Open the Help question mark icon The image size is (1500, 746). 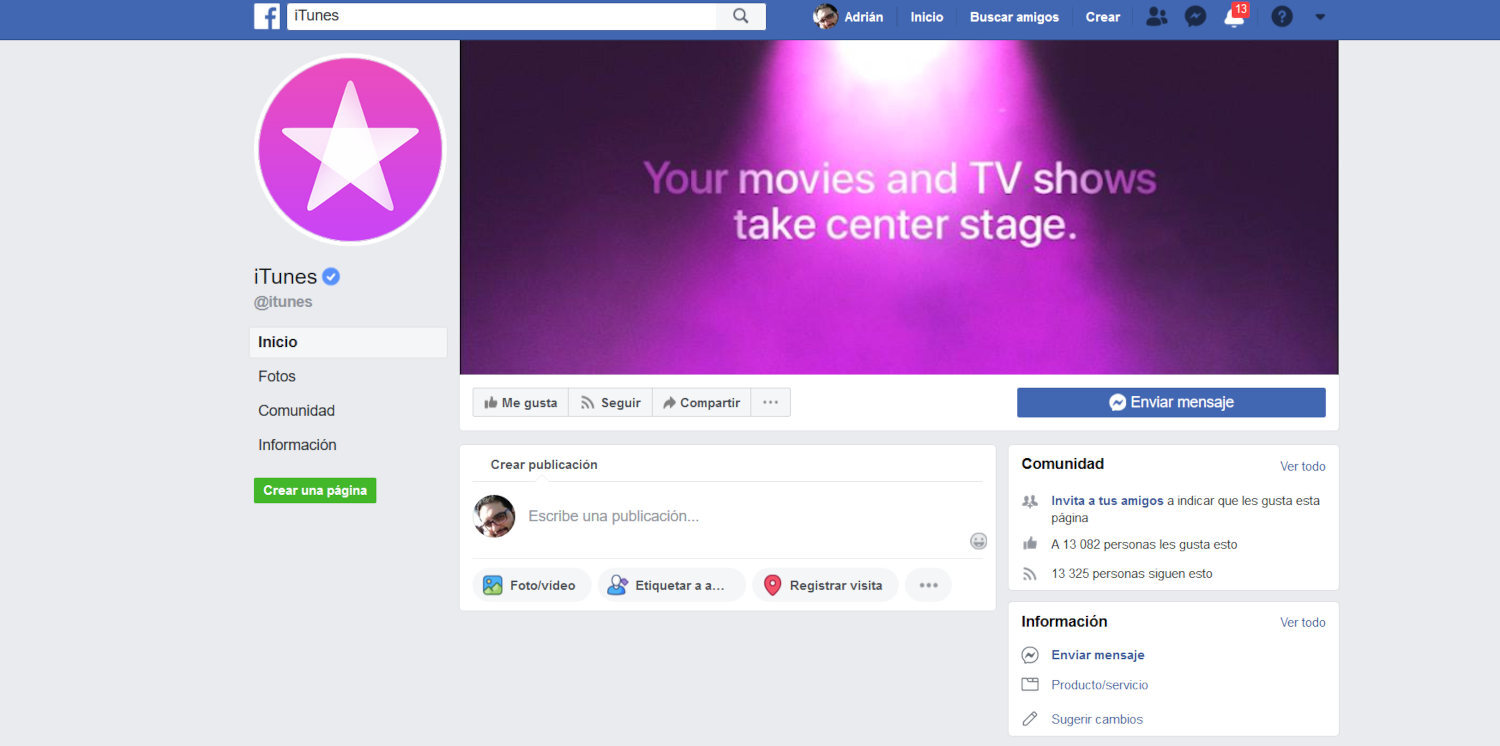1281,16
